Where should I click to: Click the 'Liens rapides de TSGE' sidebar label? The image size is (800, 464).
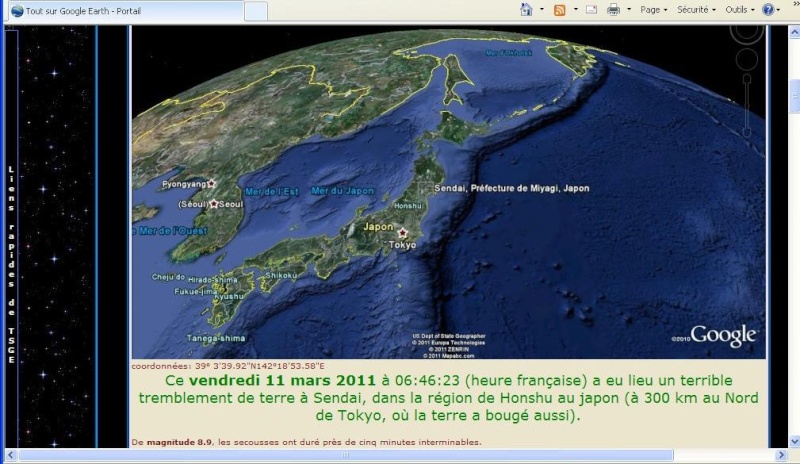click(x=11, y=264)
